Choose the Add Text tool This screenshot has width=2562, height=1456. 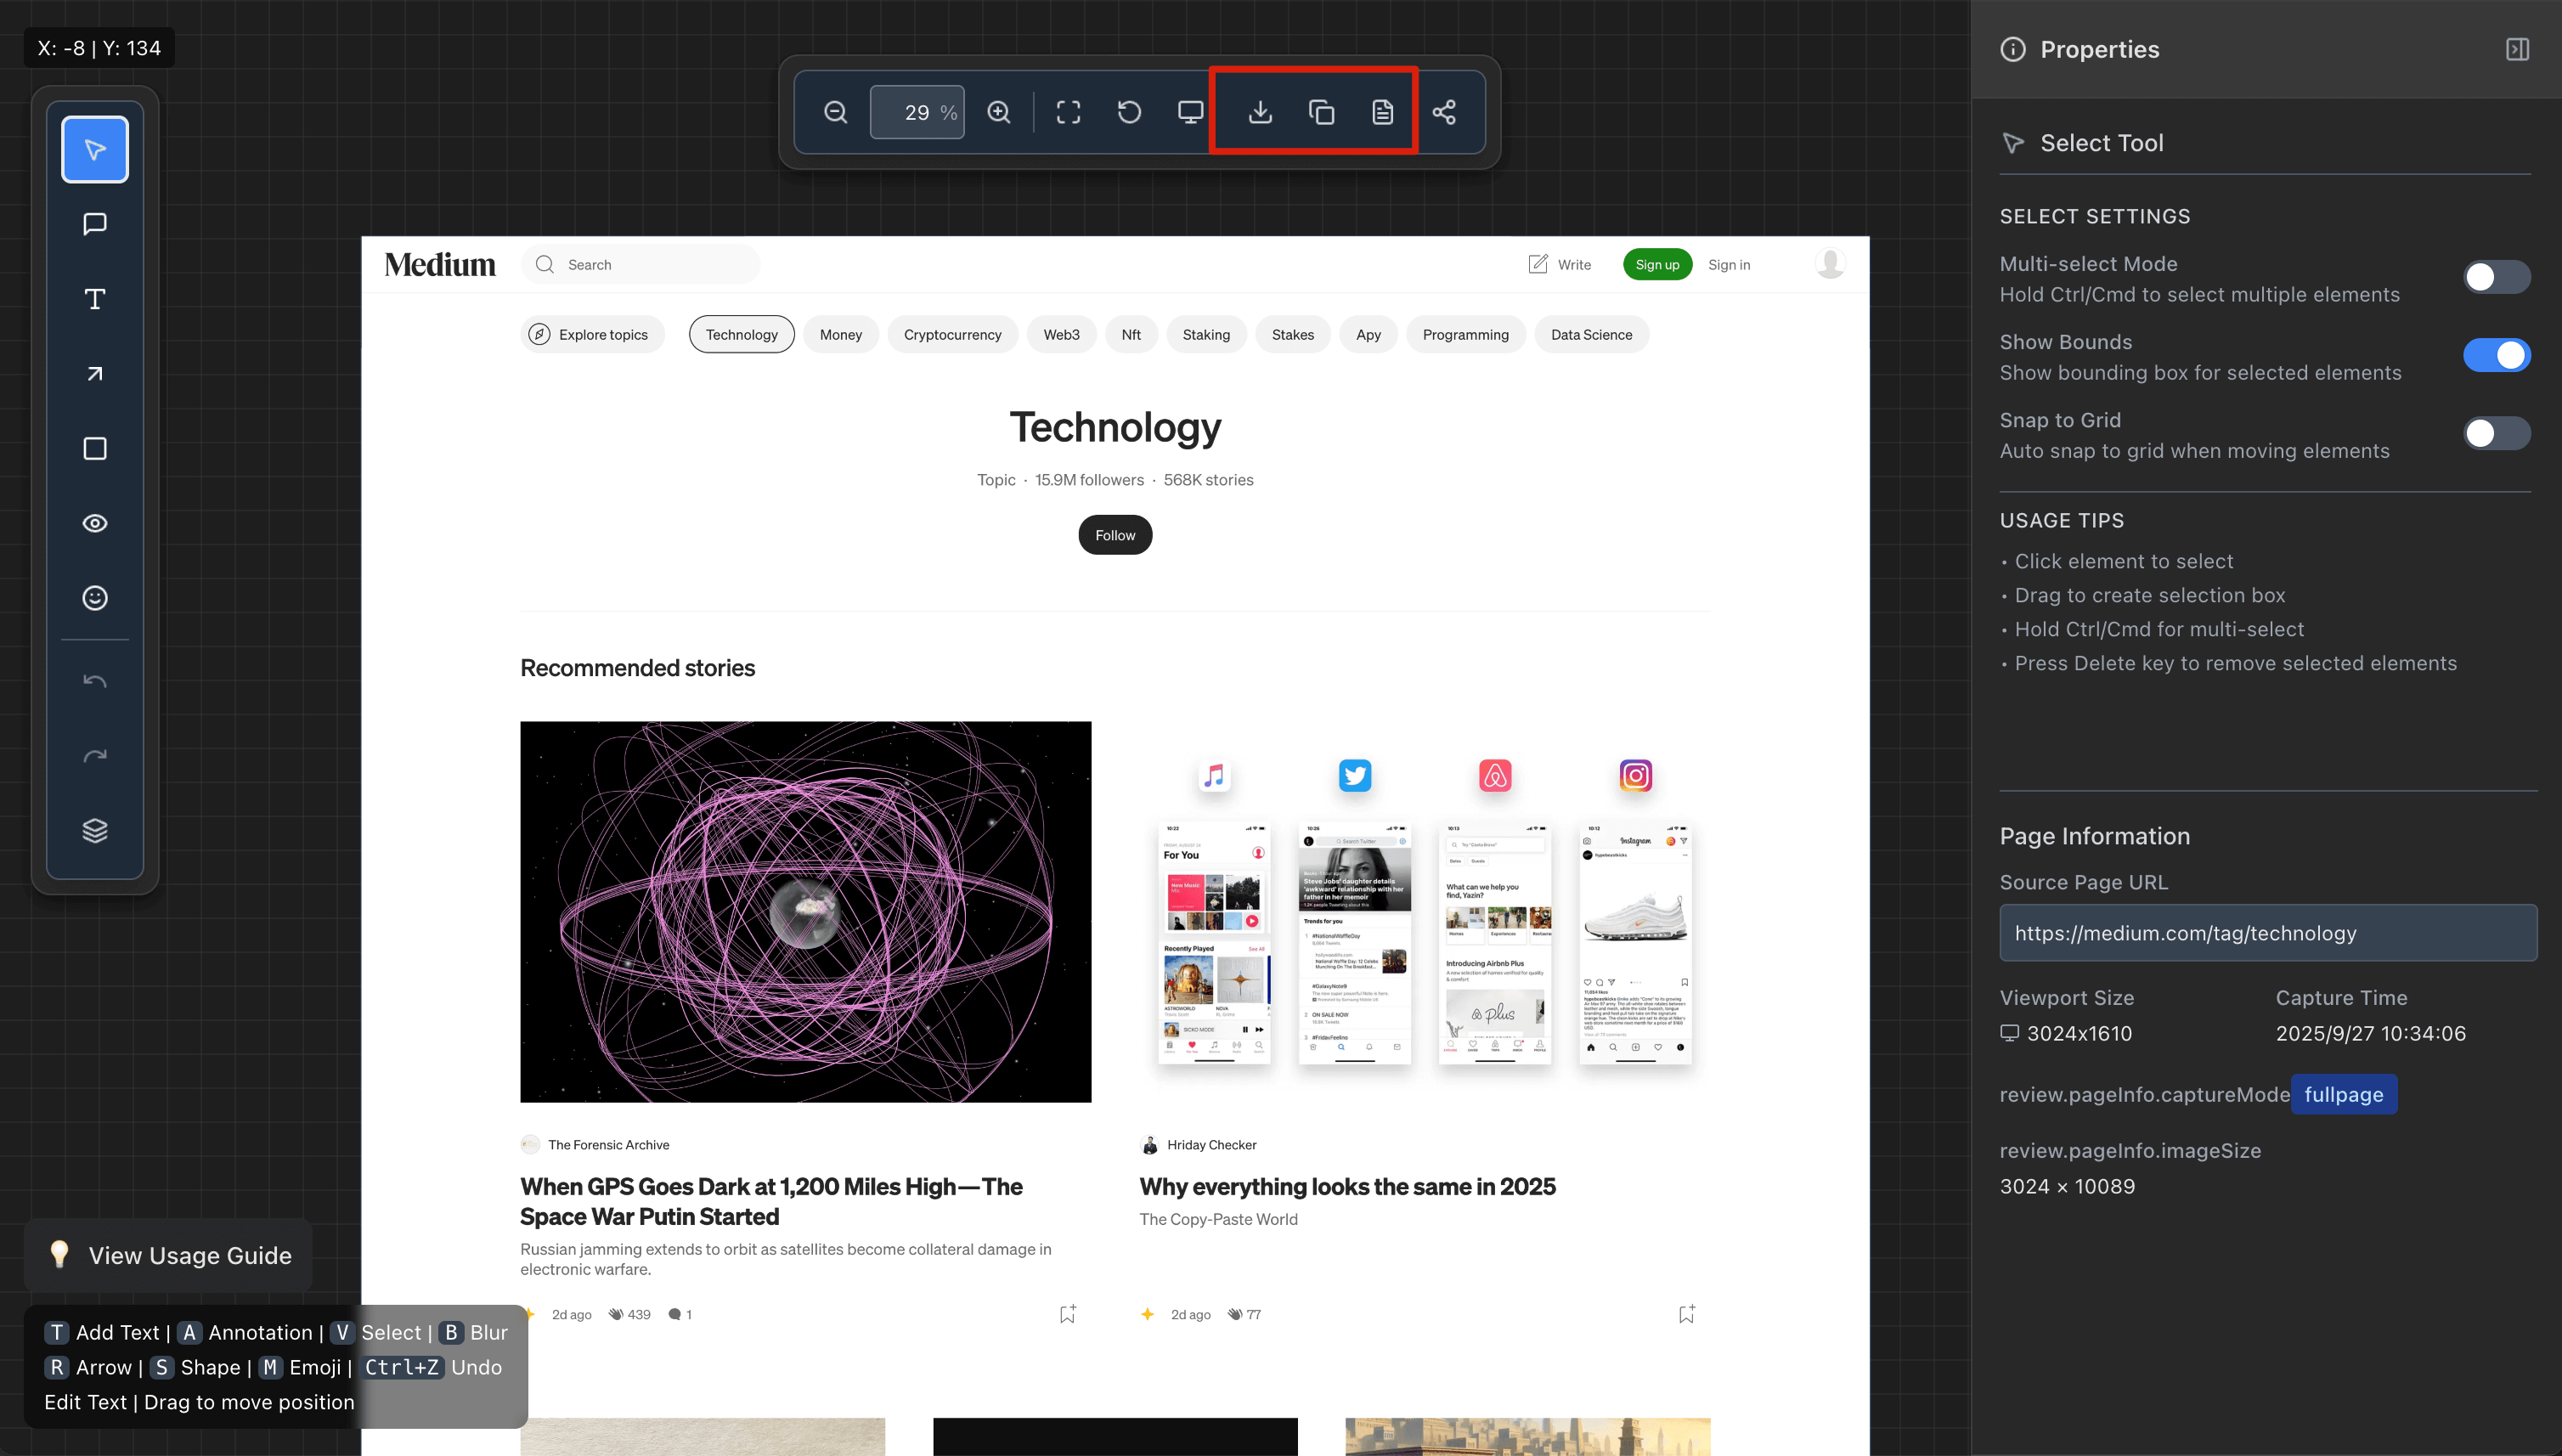pyautogui.click(x=95, y=299)
